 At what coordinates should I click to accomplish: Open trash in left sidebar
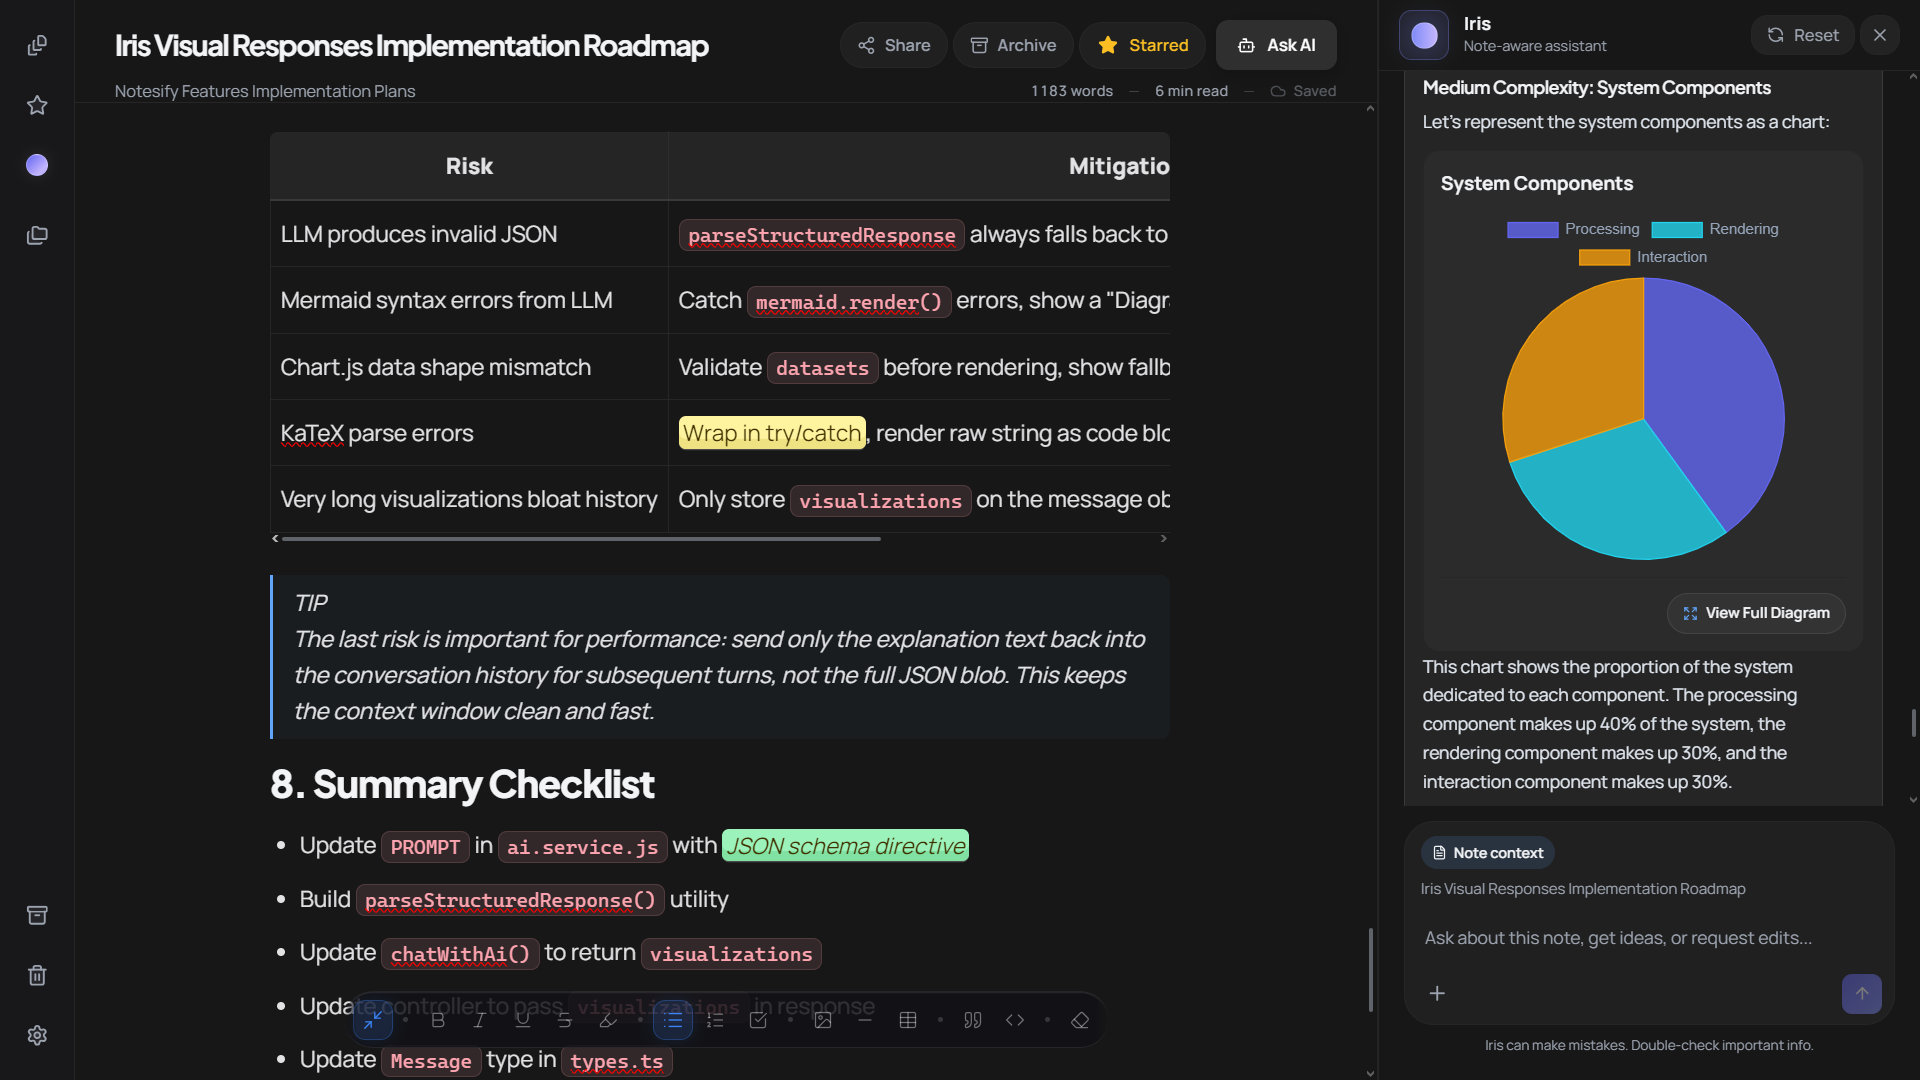coord(37,975)
